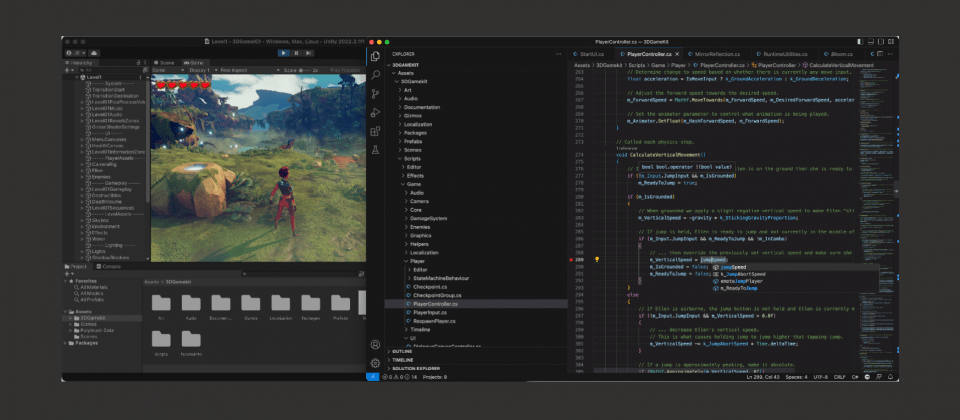Toggle the breakpoint on line 289
Viewport: 960px width, 420px height.
[x=571, y=260]
